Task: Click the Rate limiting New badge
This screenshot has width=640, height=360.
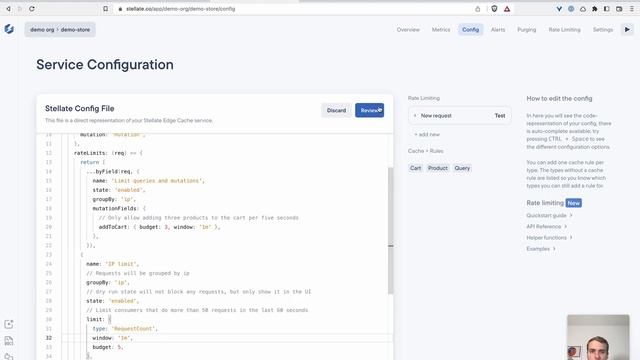Action: (573, 203)
